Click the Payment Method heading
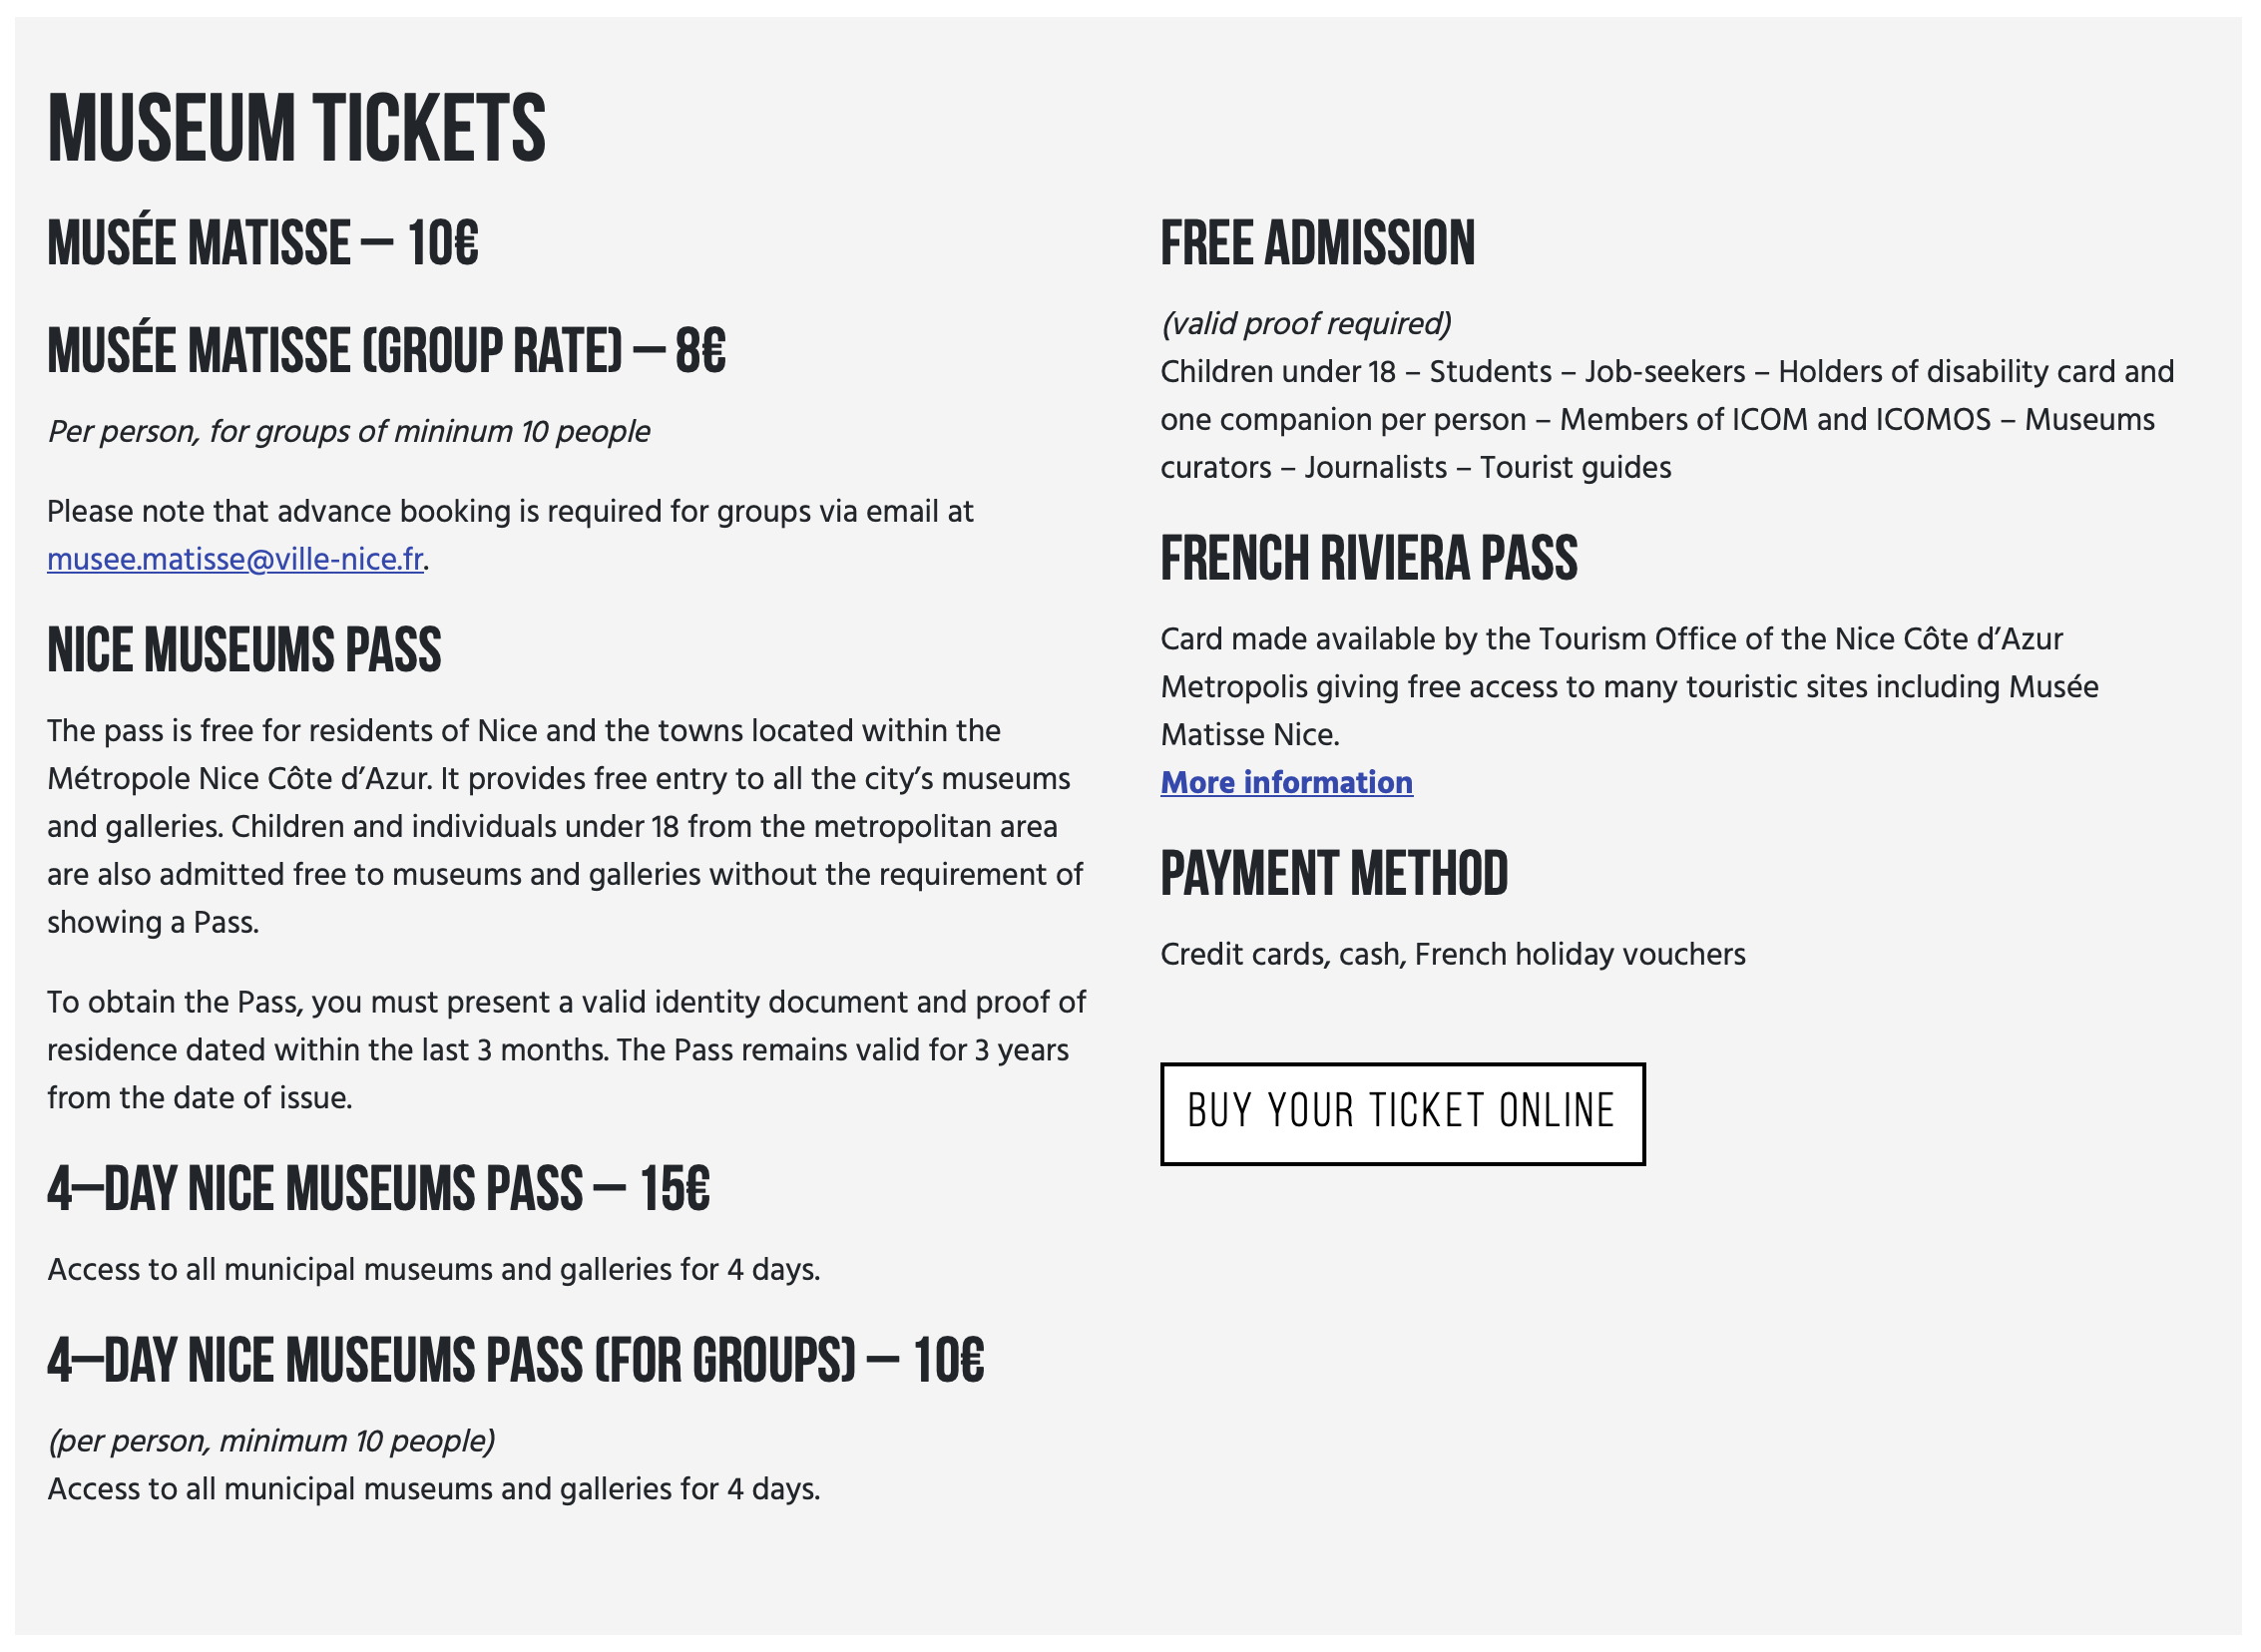2261x1652 pixels. pos(1334,873)
